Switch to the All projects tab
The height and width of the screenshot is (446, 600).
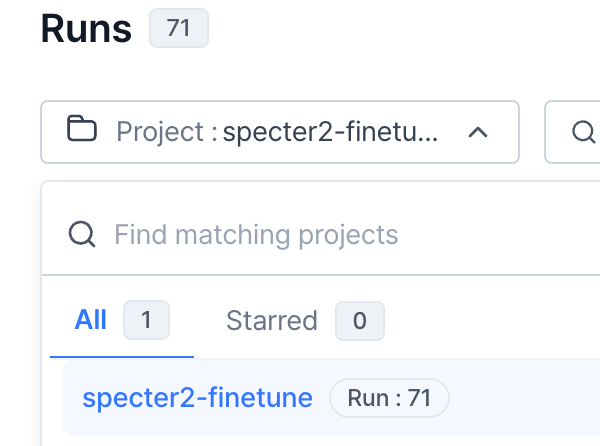(x=122, y=320)
